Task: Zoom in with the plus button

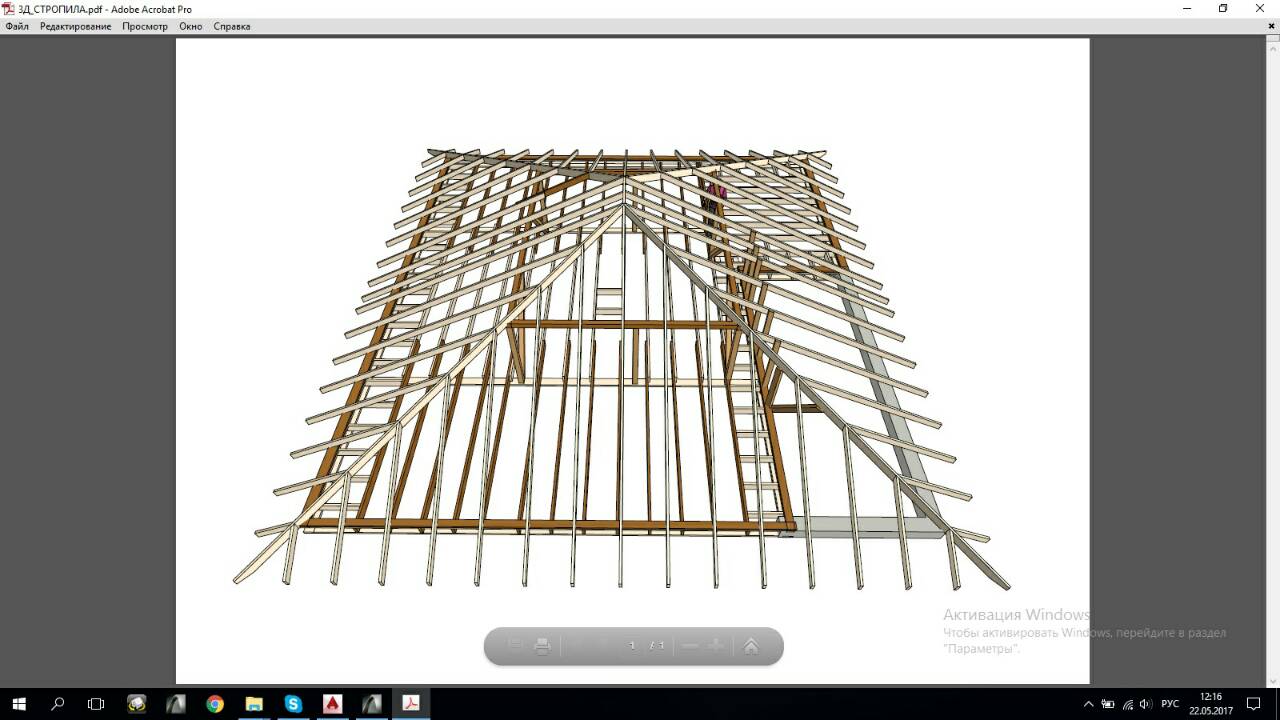Action: (716, 646)
